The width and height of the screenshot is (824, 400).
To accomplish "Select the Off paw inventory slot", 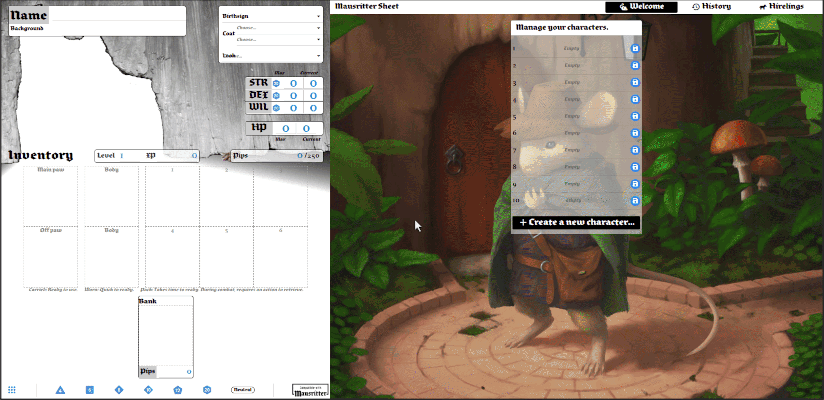I will [x=50, y=257].
